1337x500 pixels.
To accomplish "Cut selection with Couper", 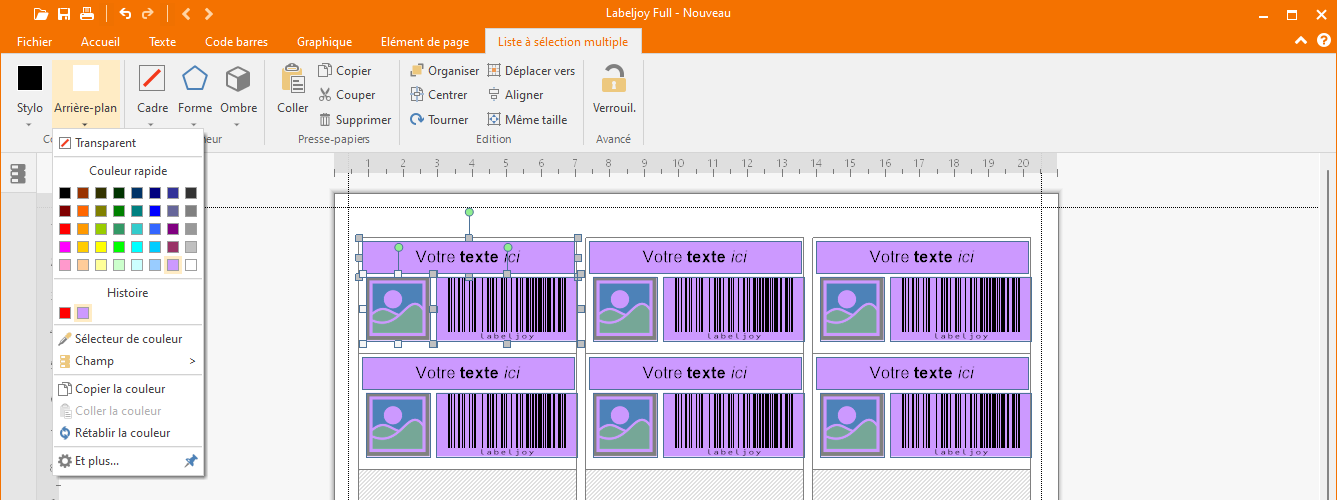I will click(347, 95).
